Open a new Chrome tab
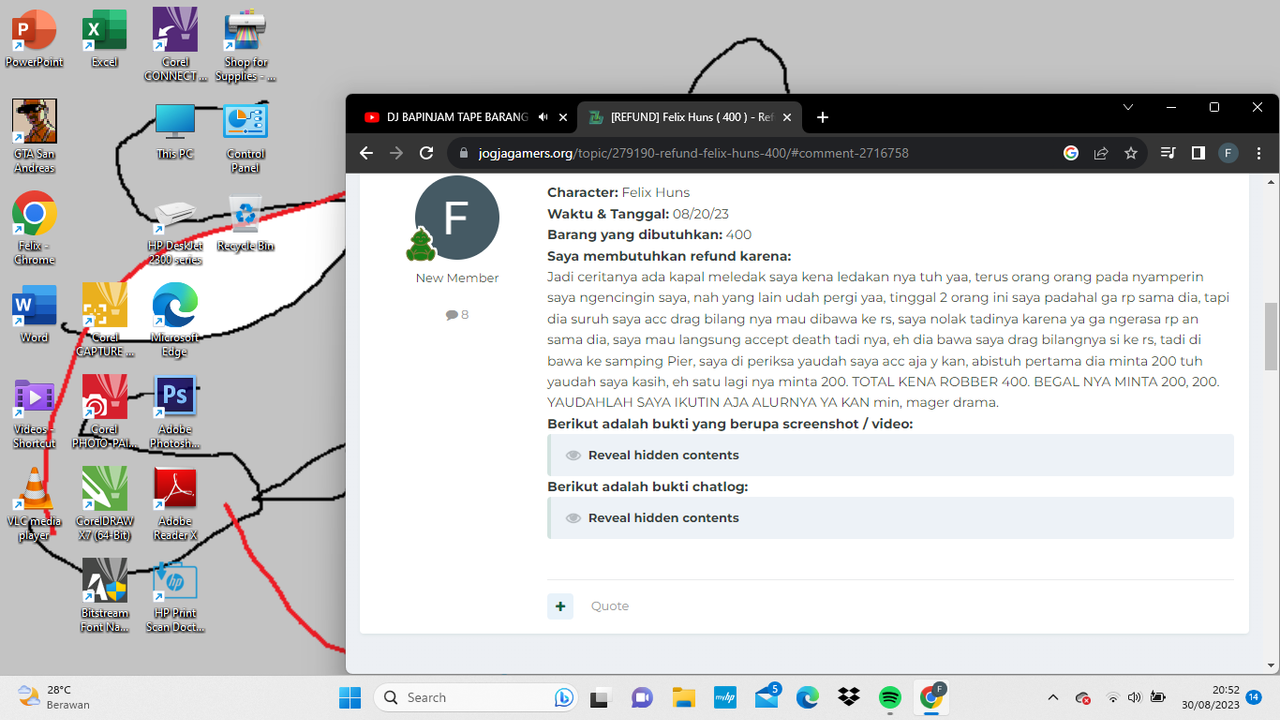The image size is (1280, 720). [x=822, y=117]
